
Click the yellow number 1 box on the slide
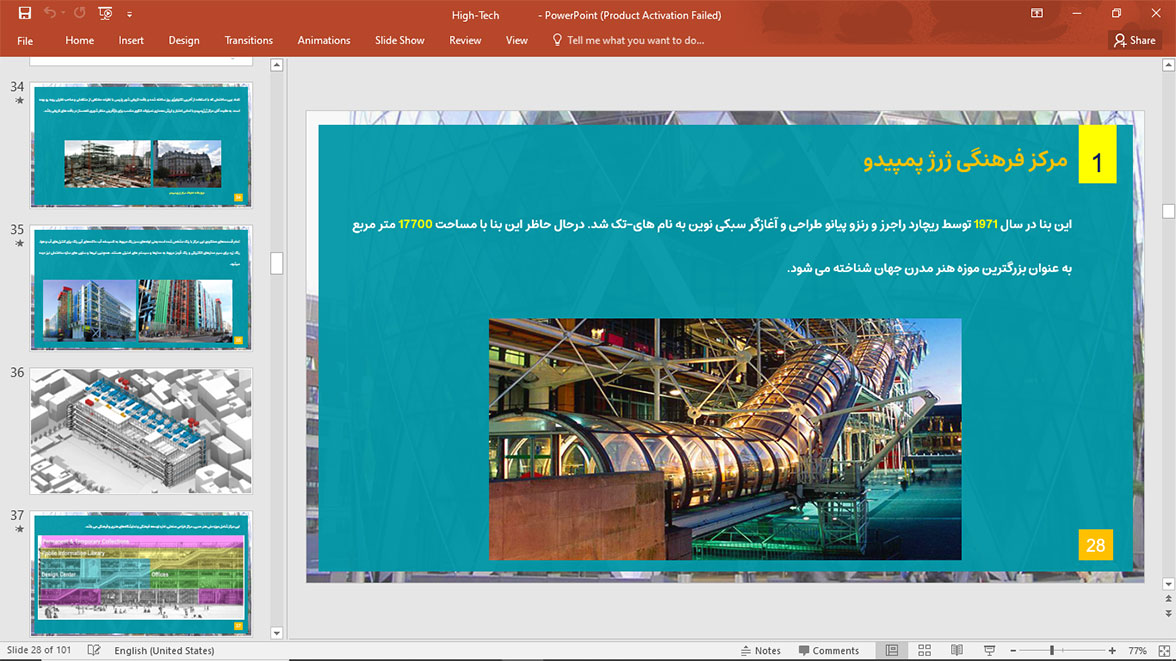1097,155
